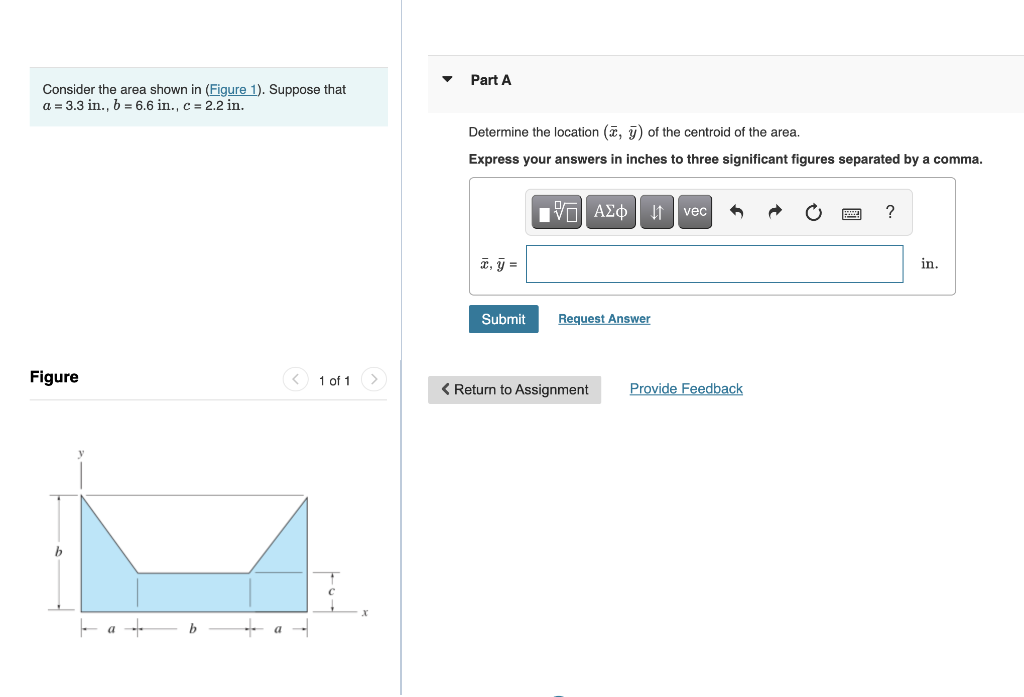Open the math templates palette icon
Viewport: 1024px width, 697px height.
556,211
